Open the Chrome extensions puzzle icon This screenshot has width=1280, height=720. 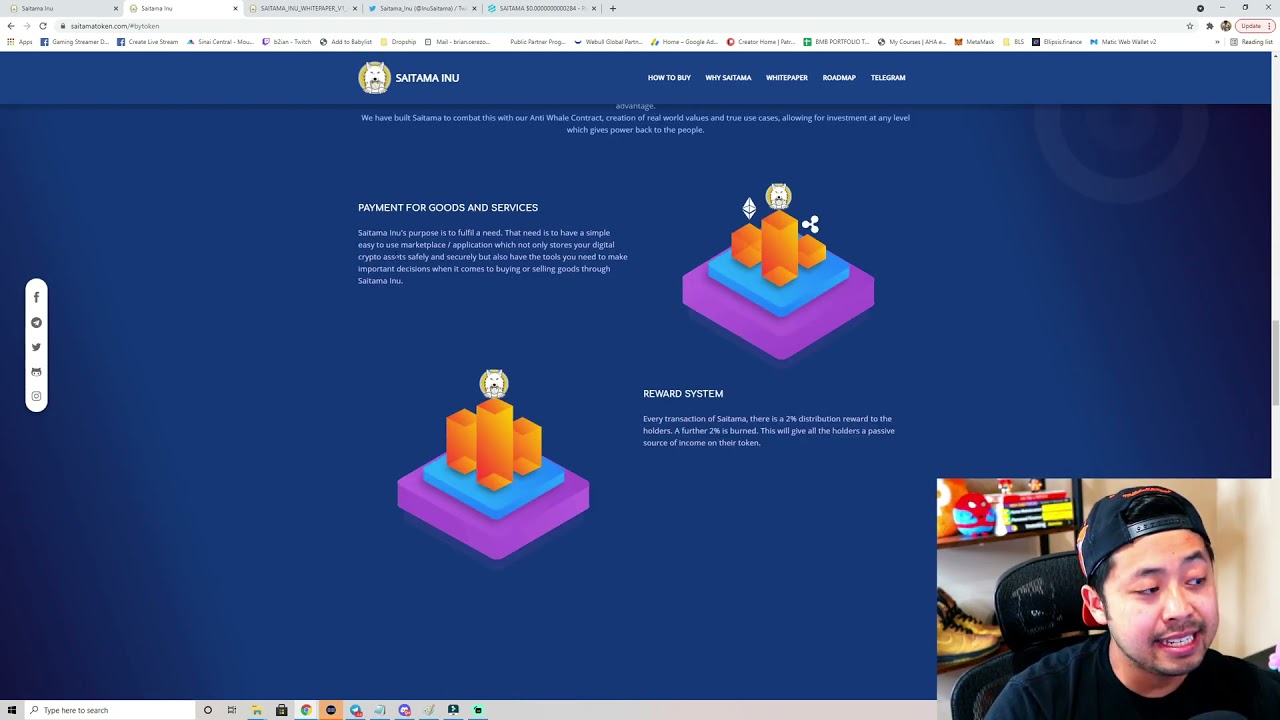coord(1209,26)
